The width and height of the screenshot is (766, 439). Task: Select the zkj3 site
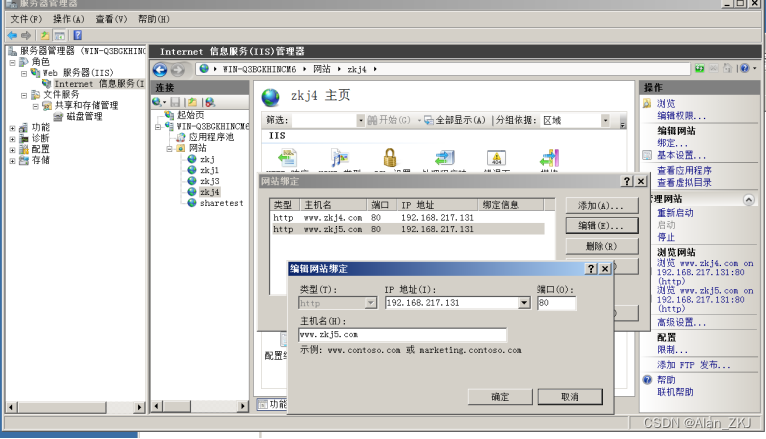pyautogui.click(x=210, y=181)
